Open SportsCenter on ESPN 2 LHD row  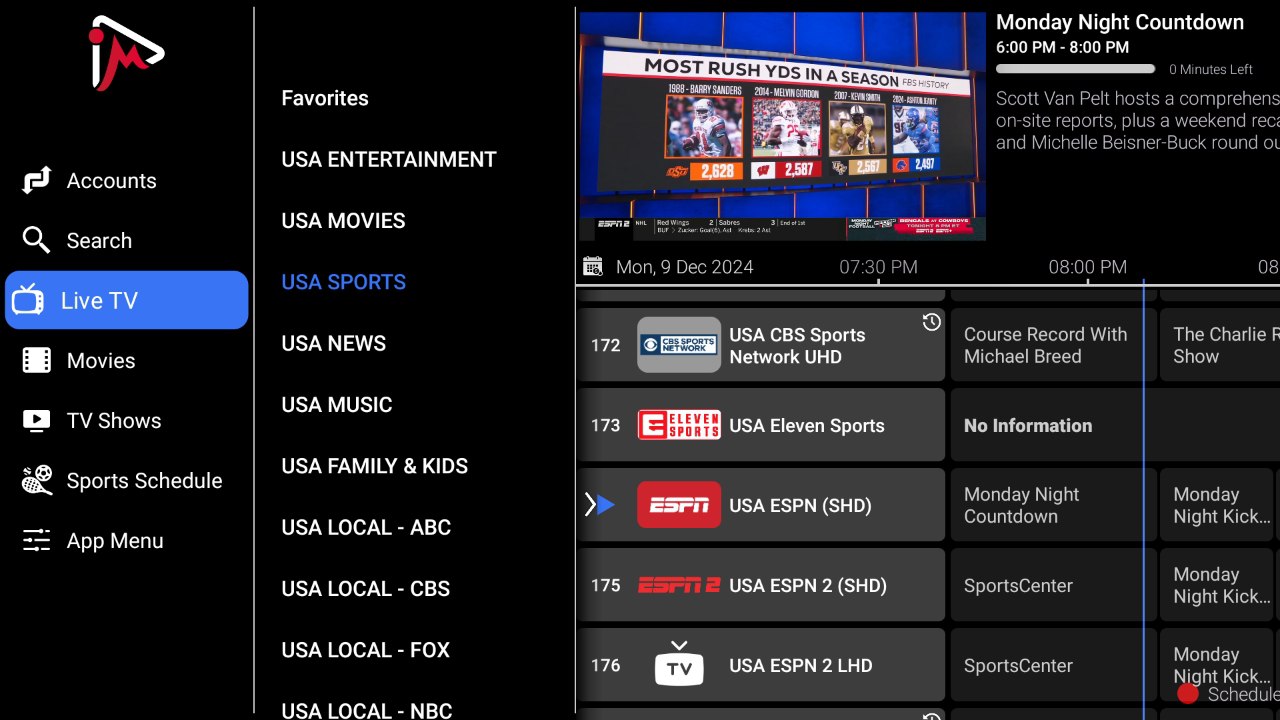pos(1053,665)
